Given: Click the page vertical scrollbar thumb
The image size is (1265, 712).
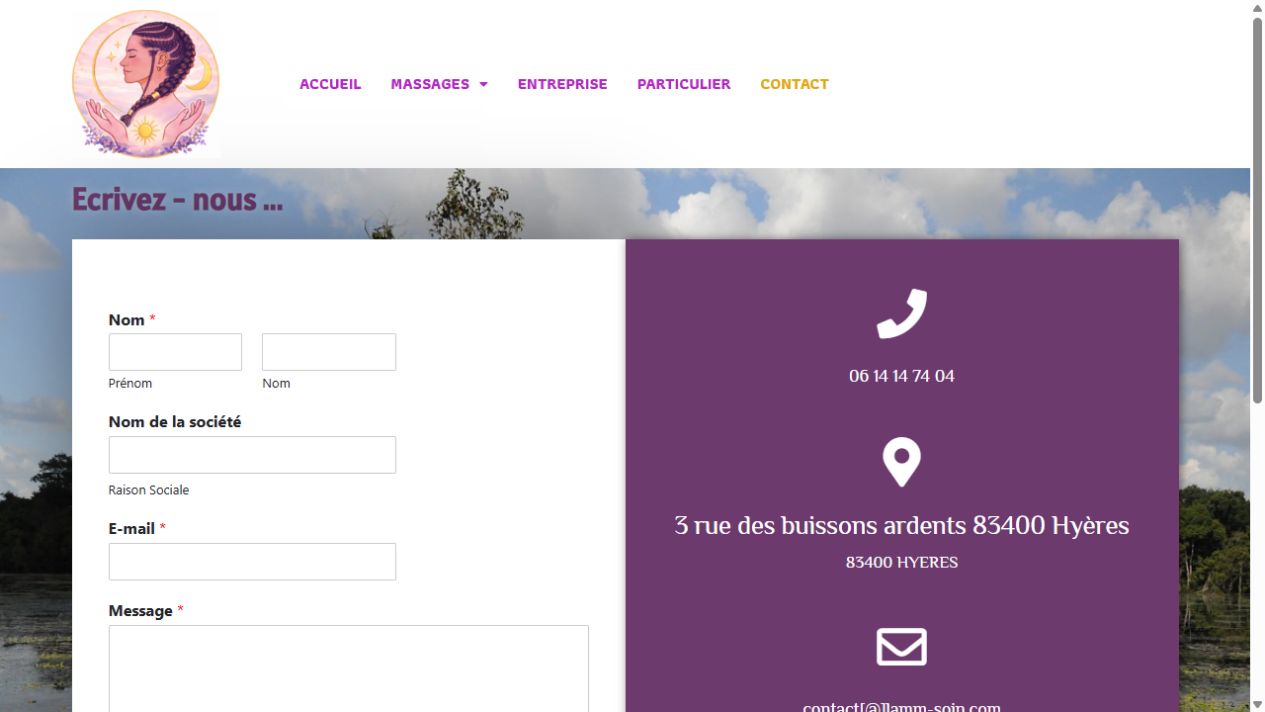Looking at the screenshot, I should [1257, 210].
